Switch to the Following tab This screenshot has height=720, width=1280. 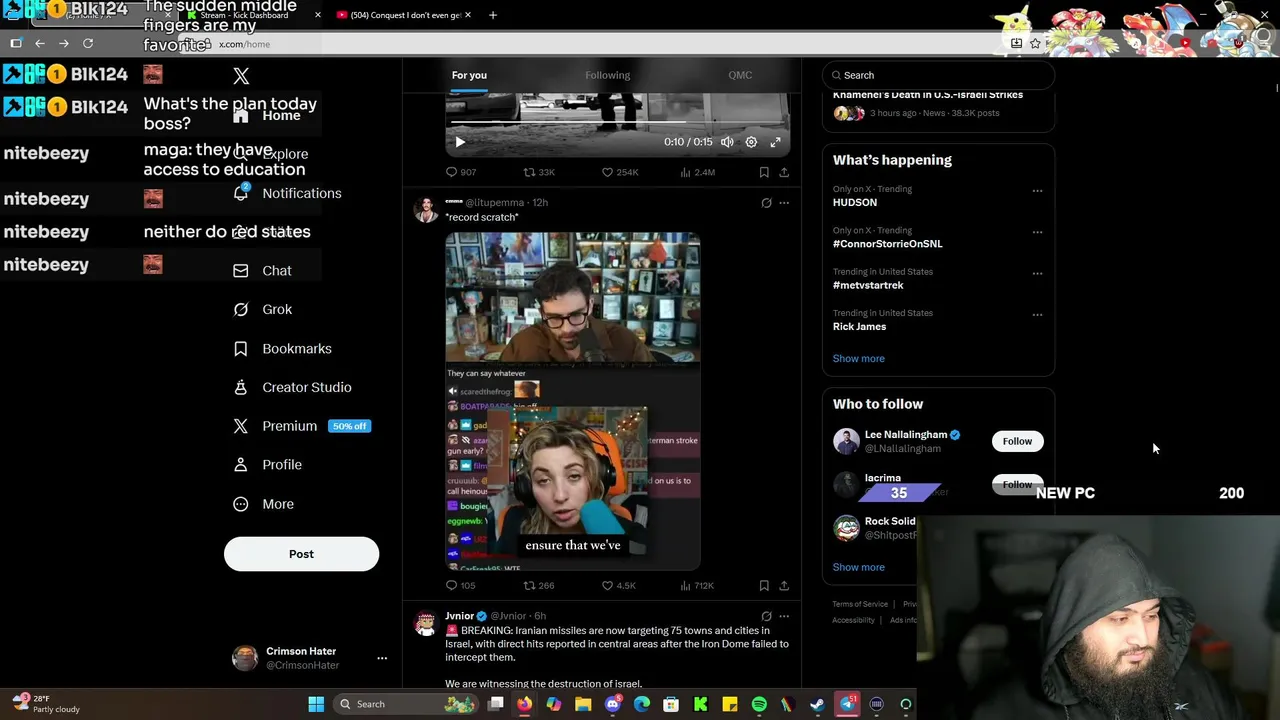[607, 75]
